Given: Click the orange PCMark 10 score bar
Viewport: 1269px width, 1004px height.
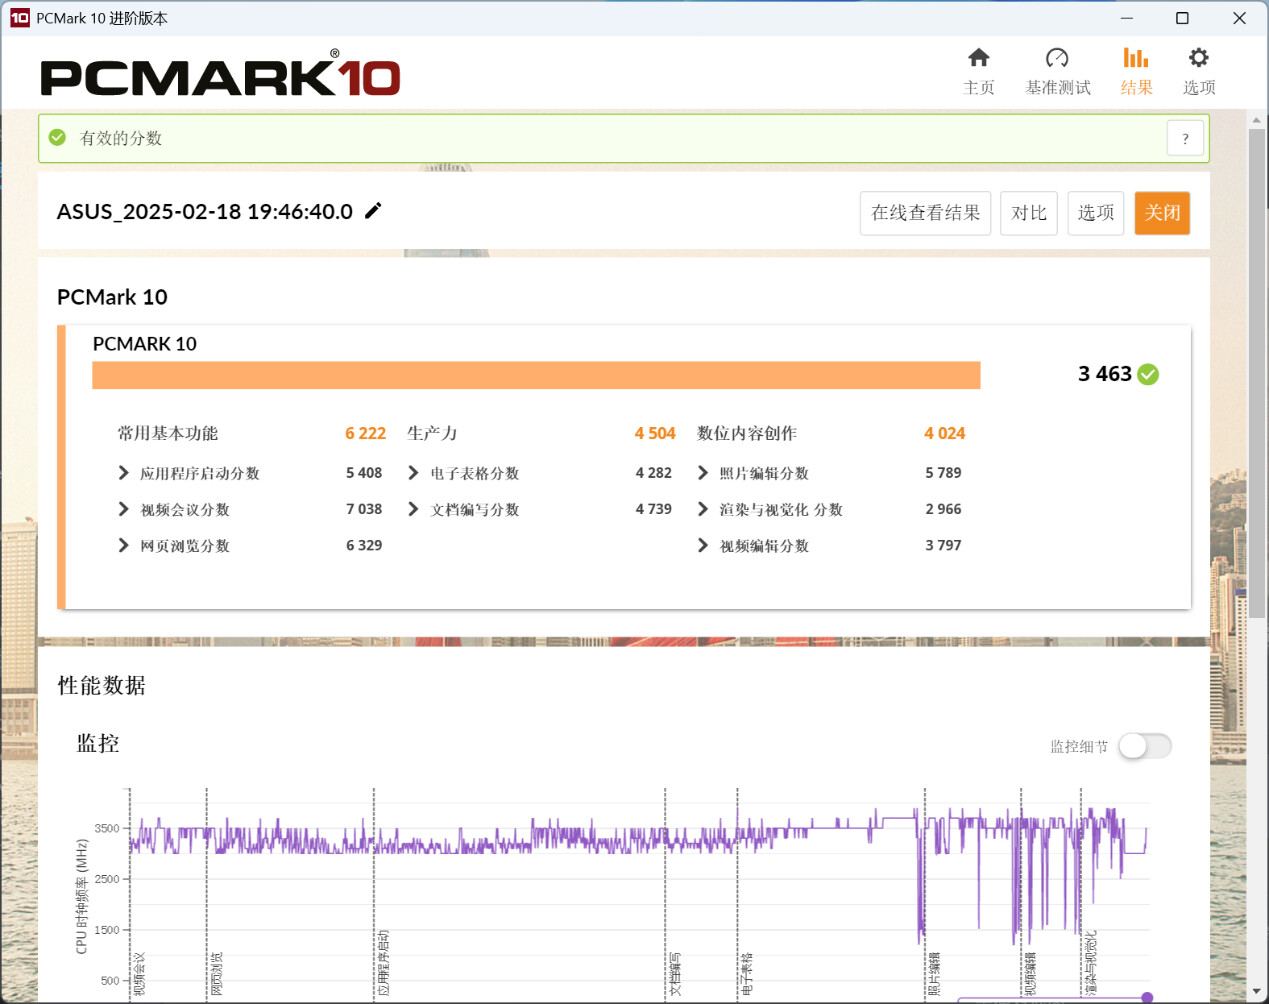Looking at the screenshot, I should tap(536, 375).
